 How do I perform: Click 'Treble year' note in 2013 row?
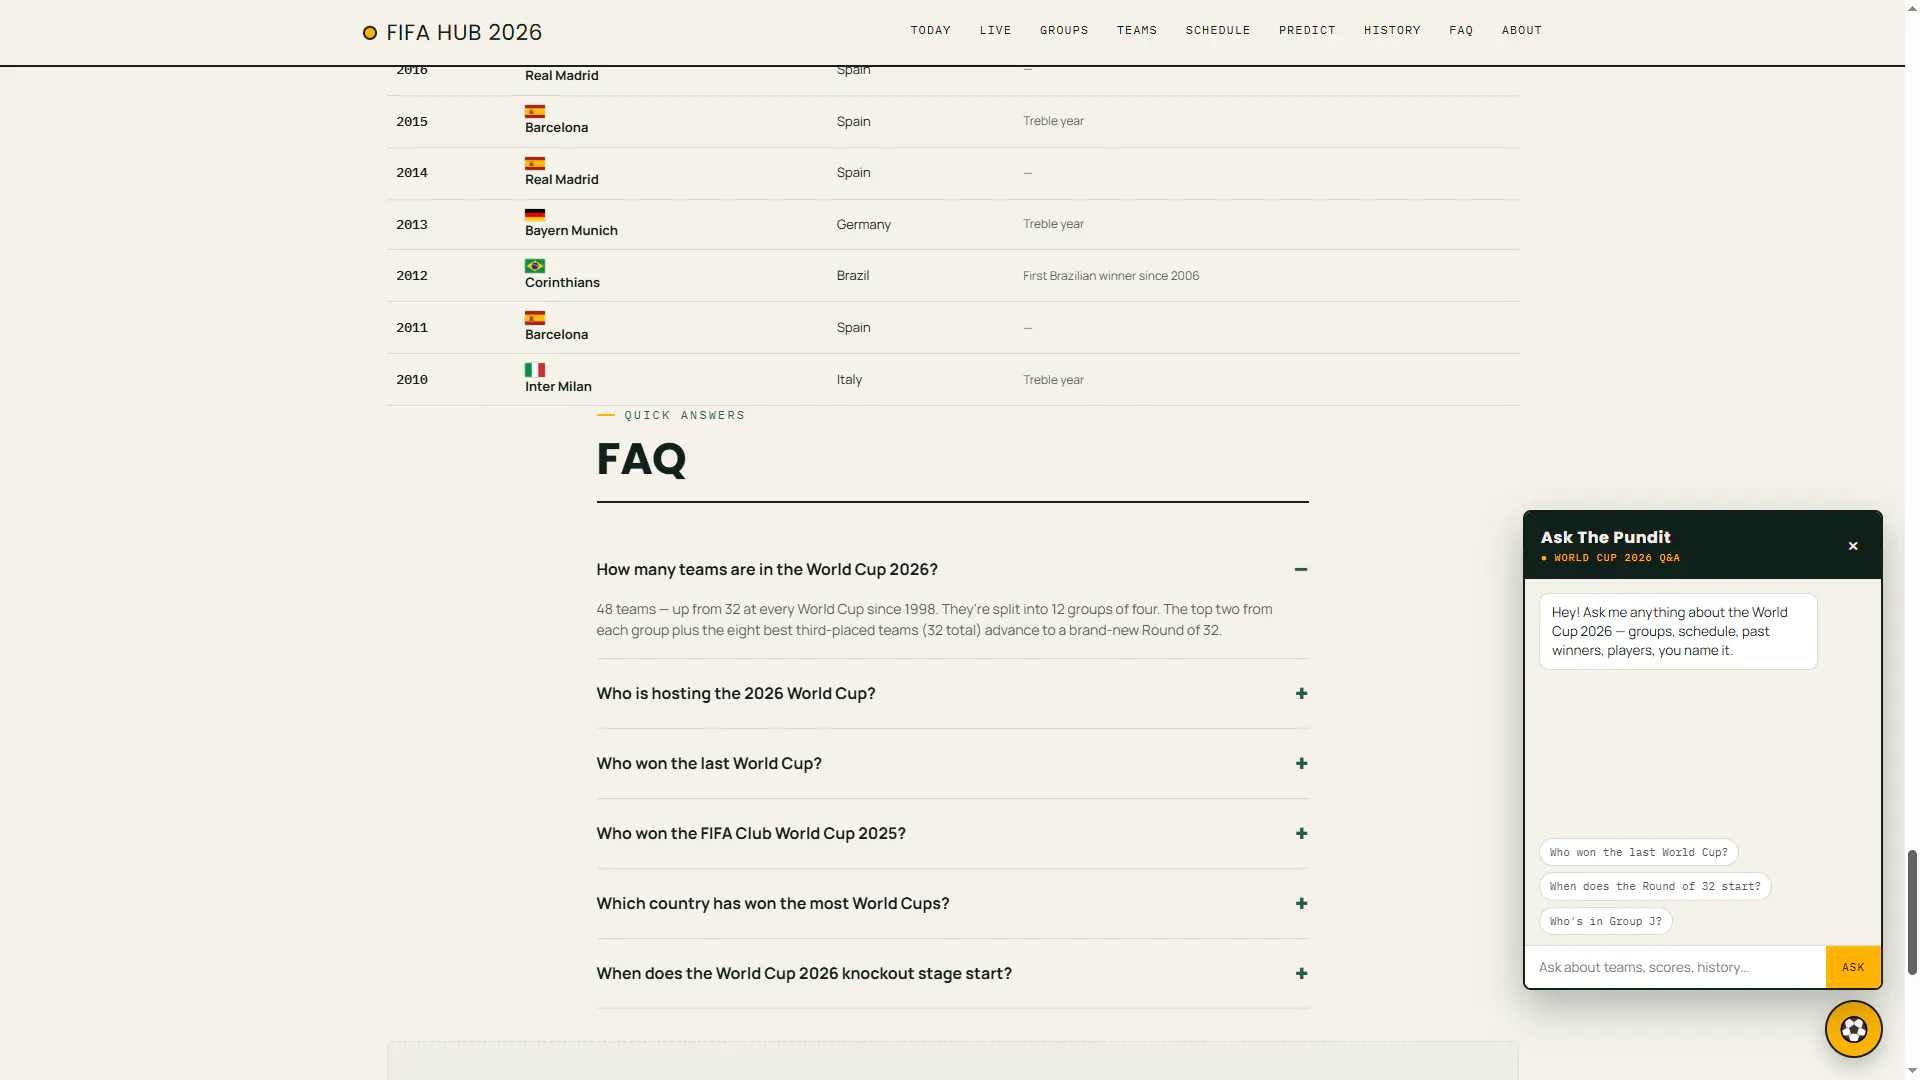[x=1053, y=224]
